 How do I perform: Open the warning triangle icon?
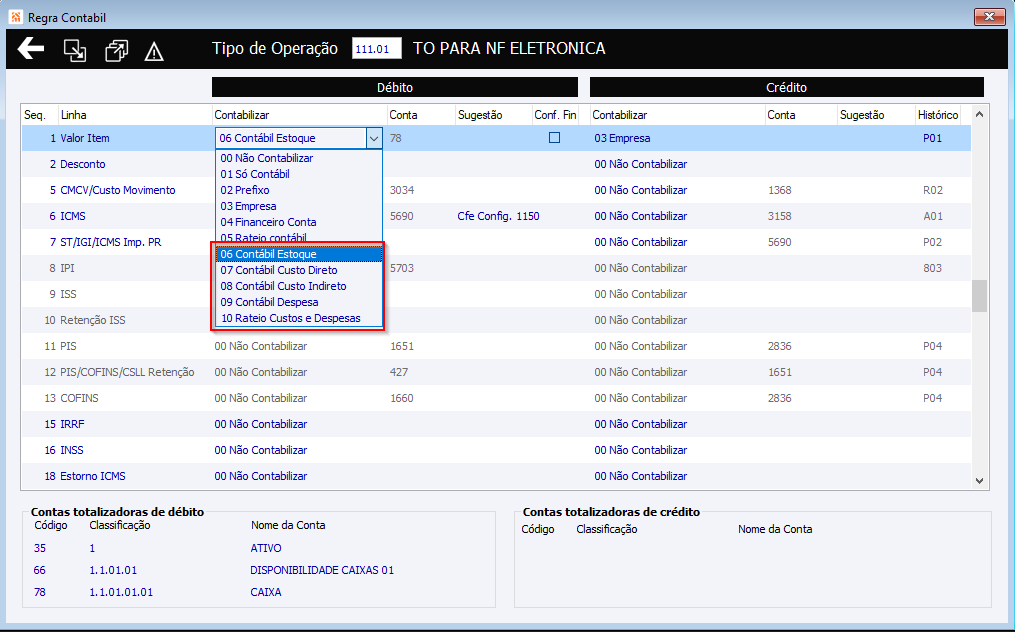click(x=154, y=51)
